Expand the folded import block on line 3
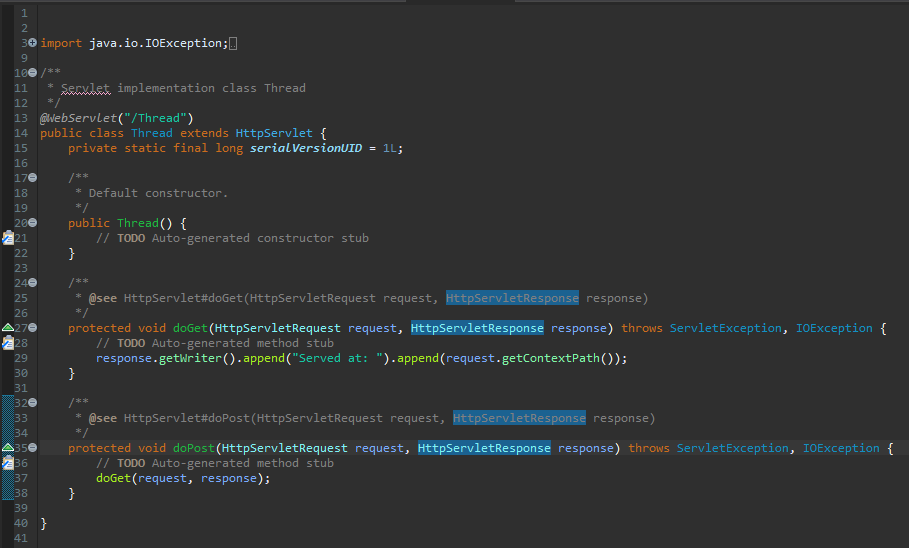The height and width of the screenshot is (548, 909). (x=32, y=42)
